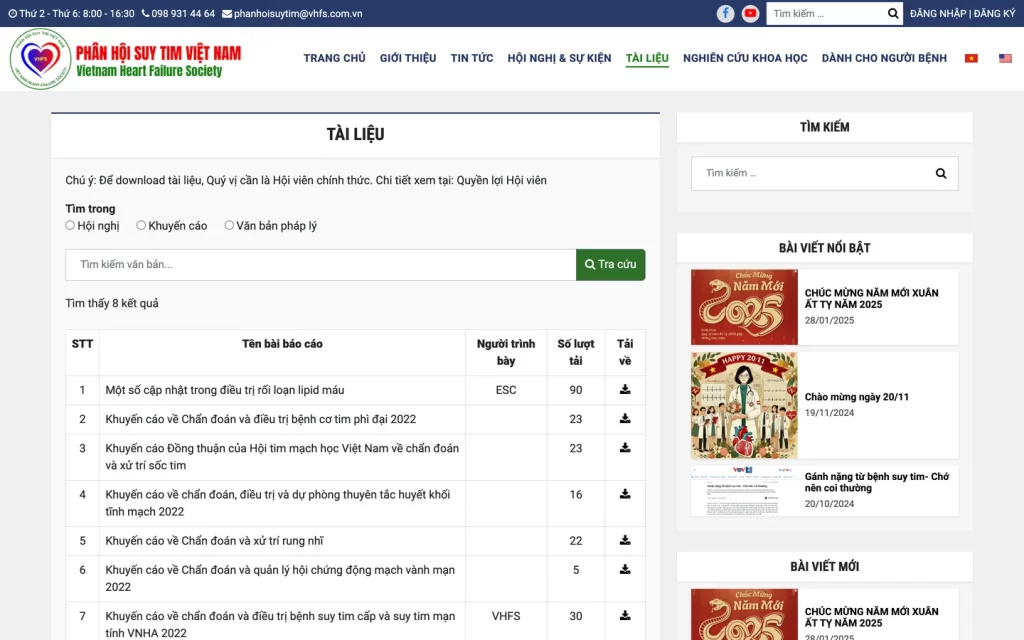The image size is (1024, 640).
Task: Click the ESC presenter cell
Action: (x=506, y=390)
